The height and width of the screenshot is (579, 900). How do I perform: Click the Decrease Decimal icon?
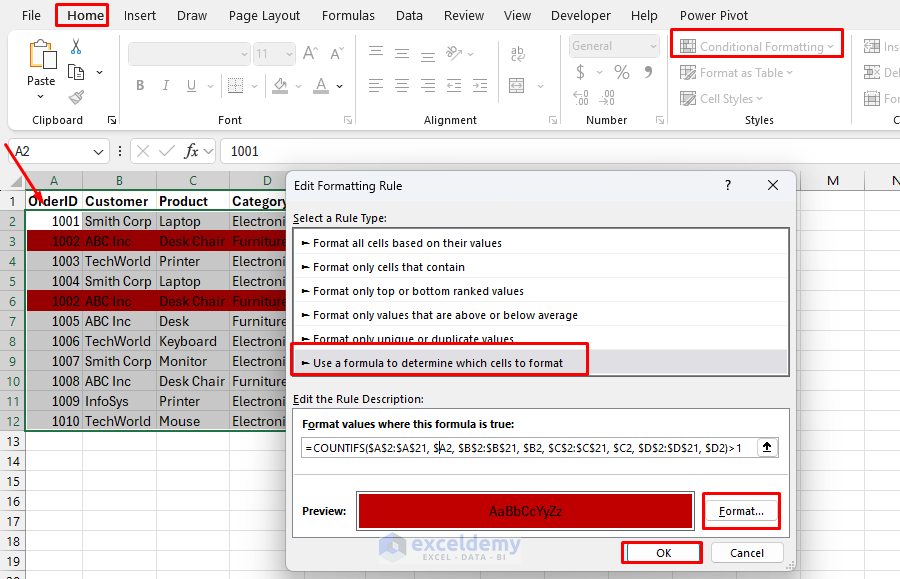coord(607,98)
